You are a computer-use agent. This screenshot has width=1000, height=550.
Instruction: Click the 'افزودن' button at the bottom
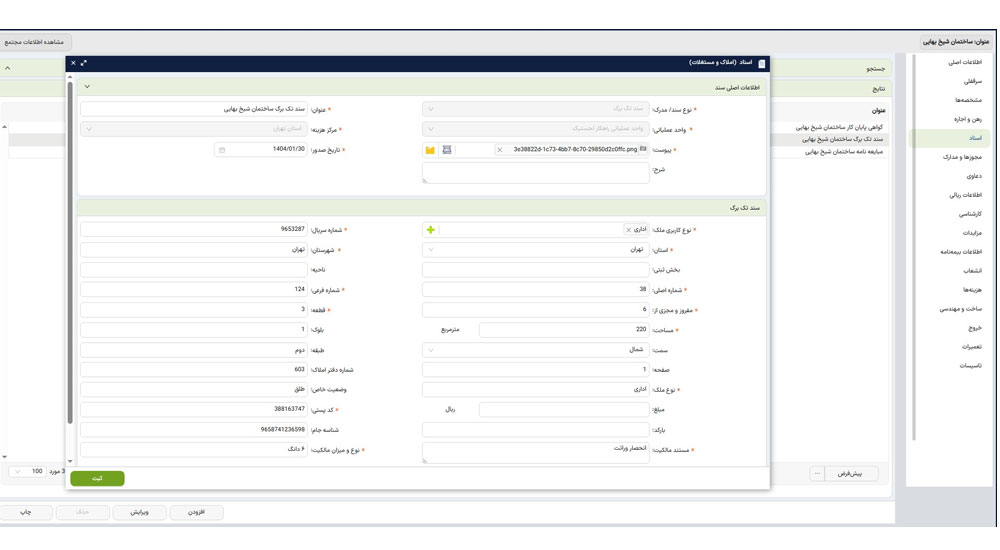pos(196,512)
